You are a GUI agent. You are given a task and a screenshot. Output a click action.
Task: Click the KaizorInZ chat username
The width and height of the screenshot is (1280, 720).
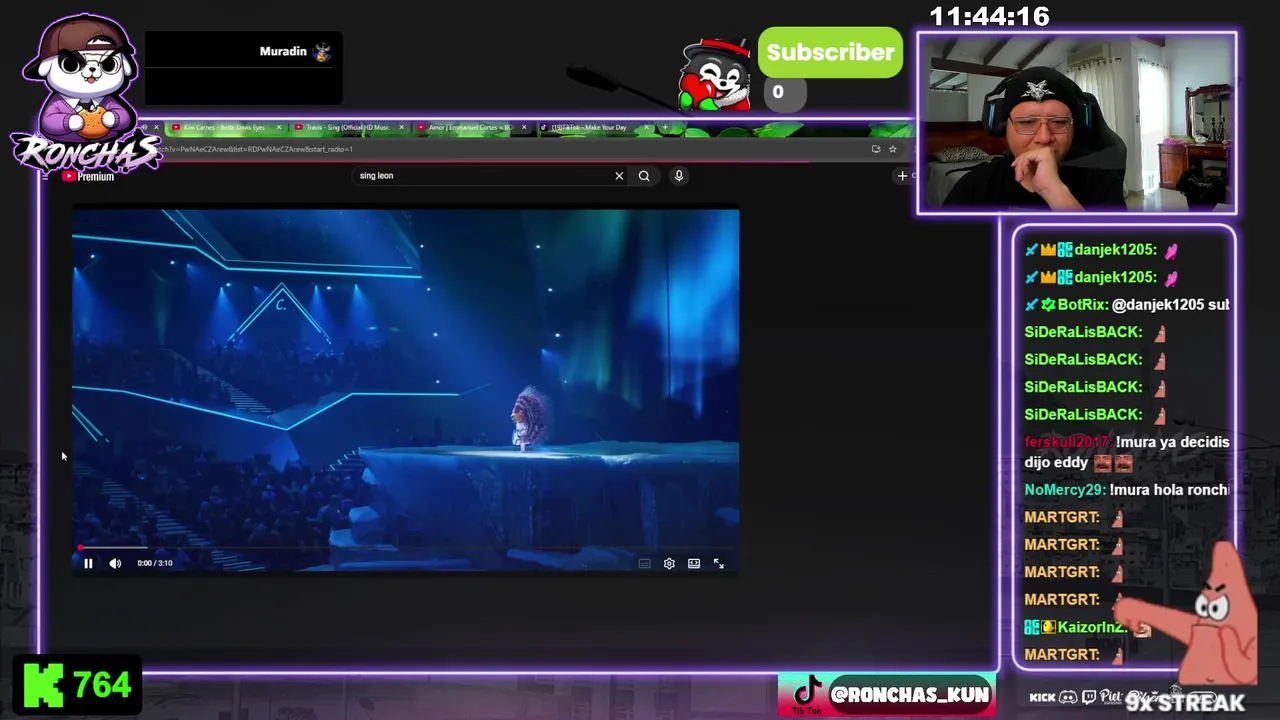click(x=1092, y=628)
